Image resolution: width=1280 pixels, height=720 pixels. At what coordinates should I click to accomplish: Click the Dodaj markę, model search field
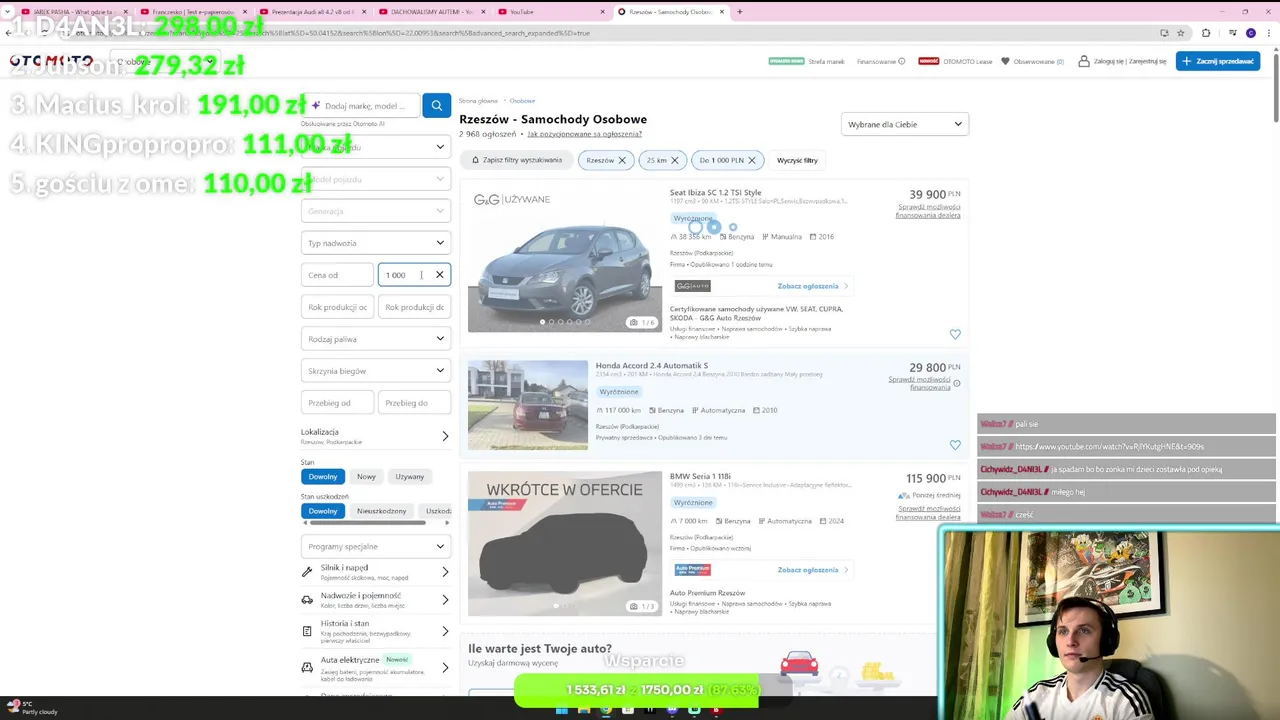tap(362, 105)
